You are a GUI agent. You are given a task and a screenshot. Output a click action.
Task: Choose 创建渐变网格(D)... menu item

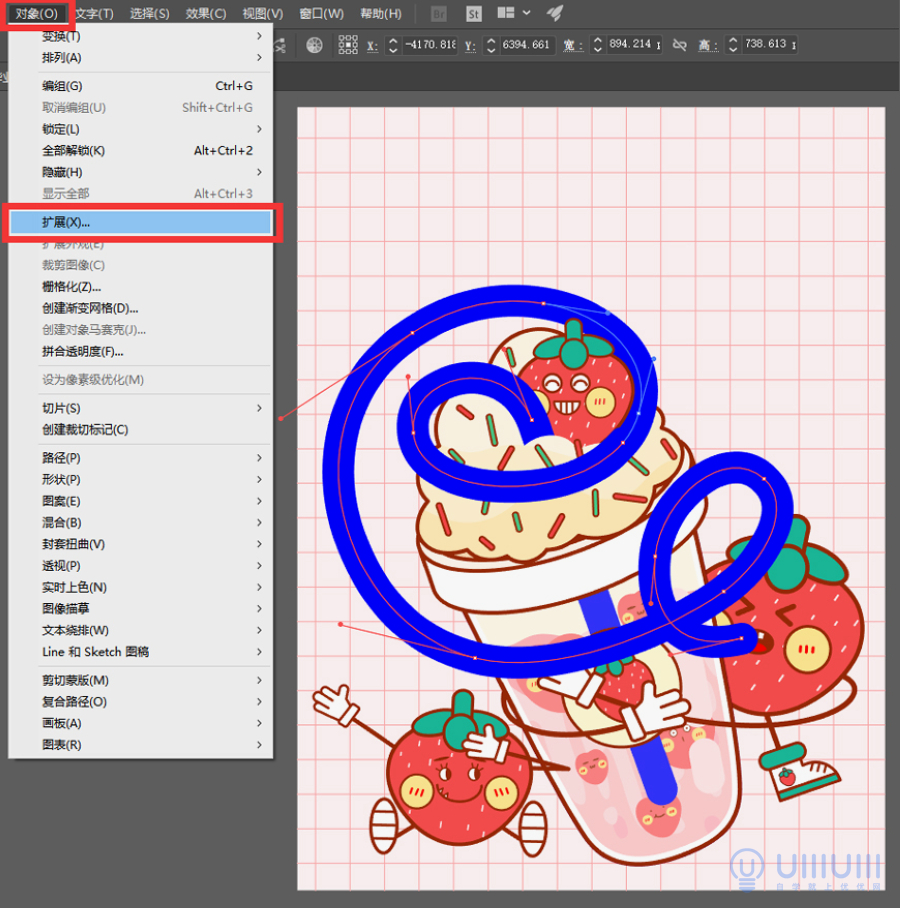pos(140,308)
